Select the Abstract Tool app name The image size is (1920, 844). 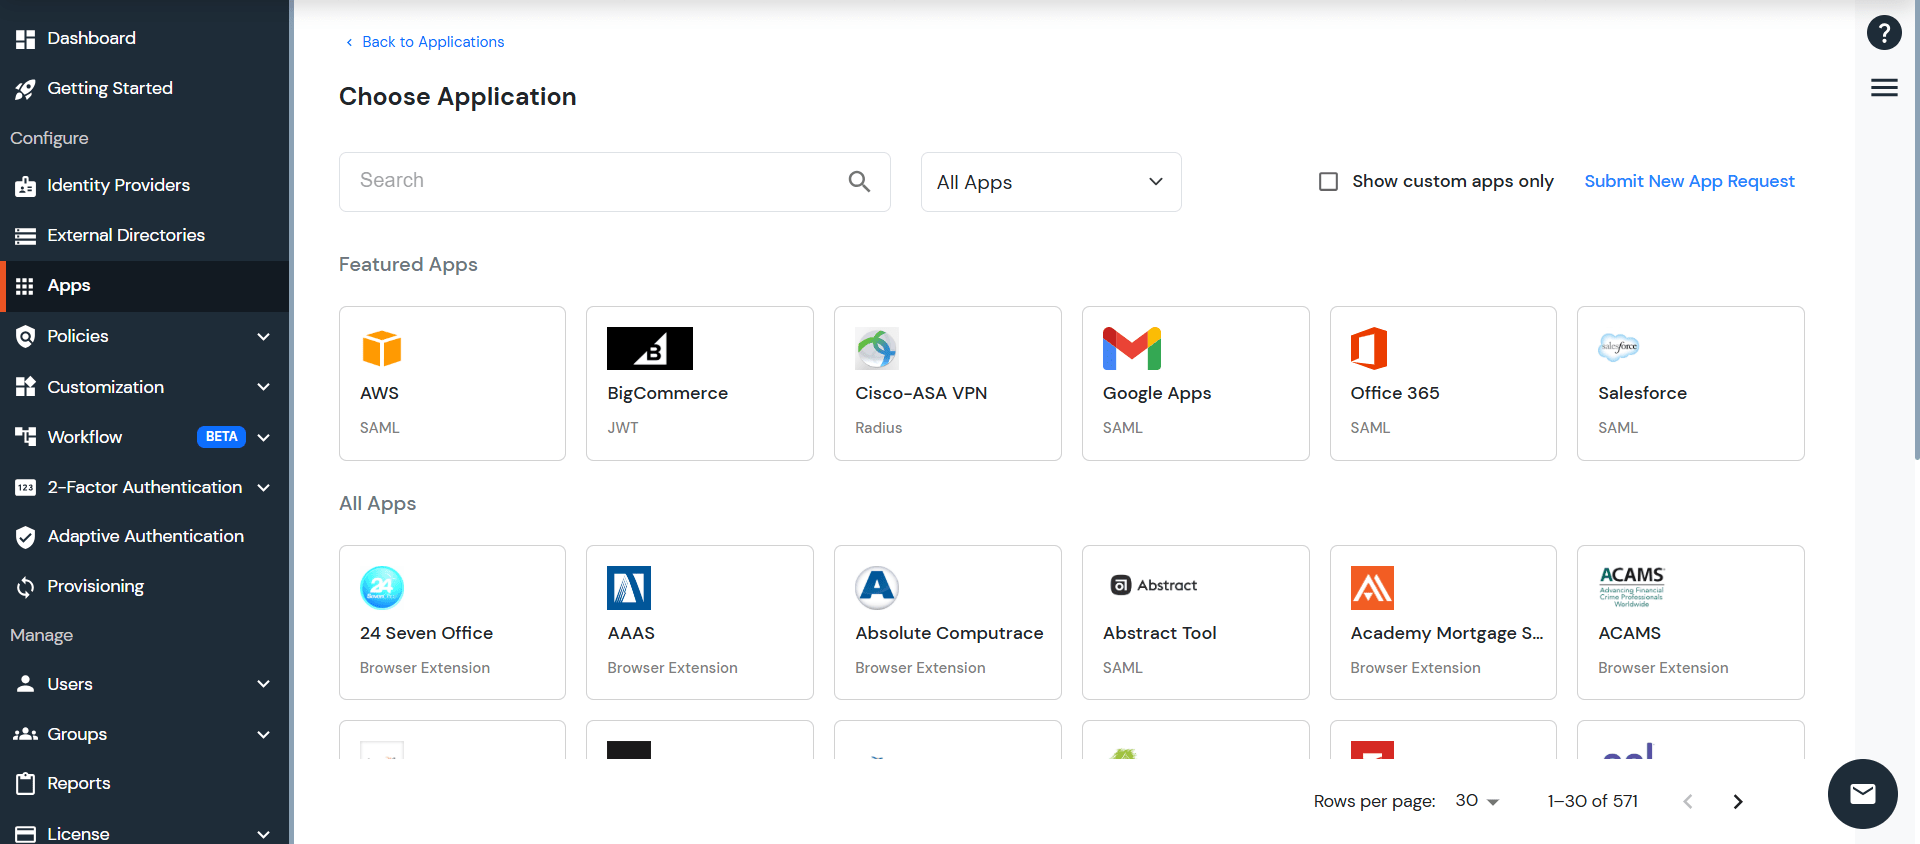tap(1159, 633)
